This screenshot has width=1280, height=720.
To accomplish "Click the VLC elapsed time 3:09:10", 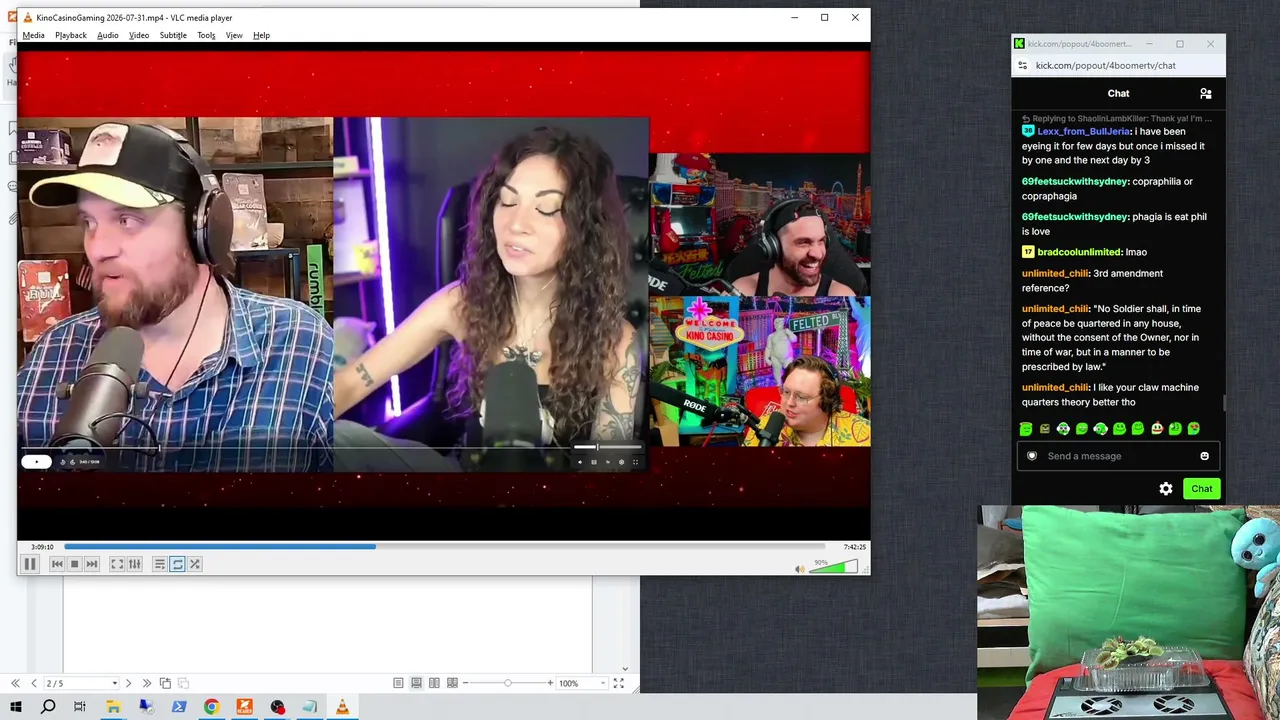I will [42, 547].
